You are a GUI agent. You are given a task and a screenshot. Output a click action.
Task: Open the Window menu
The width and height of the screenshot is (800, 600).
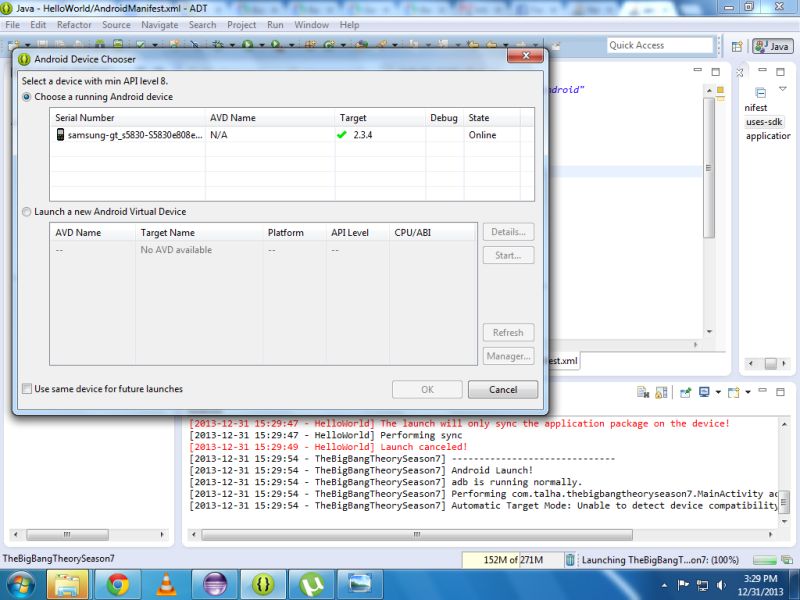click(311, 25)
